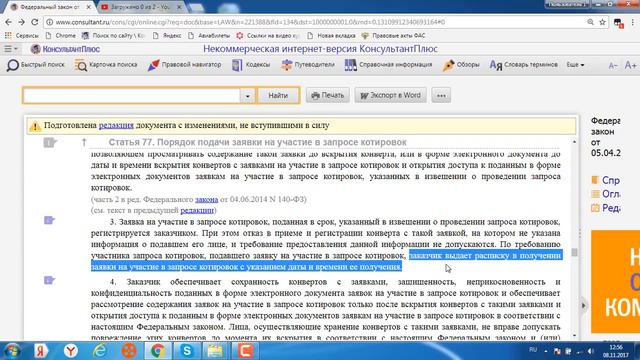640x360 pixels.
Task: Click Экспорт в Word button
Action: point(390,96)
